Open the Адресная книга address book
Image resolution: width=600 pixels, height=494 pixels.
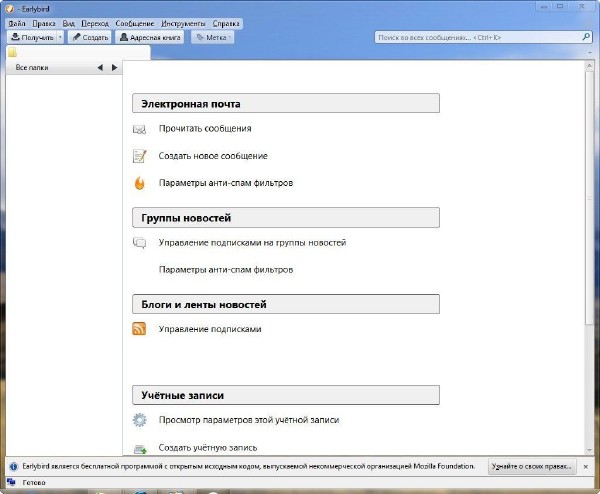[150, 37]
